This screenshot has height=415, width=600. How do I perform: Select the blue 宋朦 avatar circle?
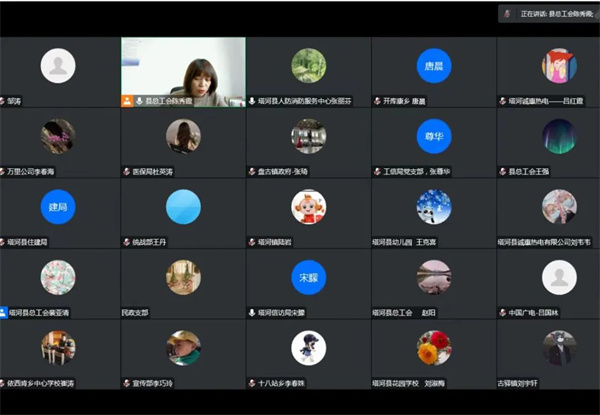(x=308, y=277)
